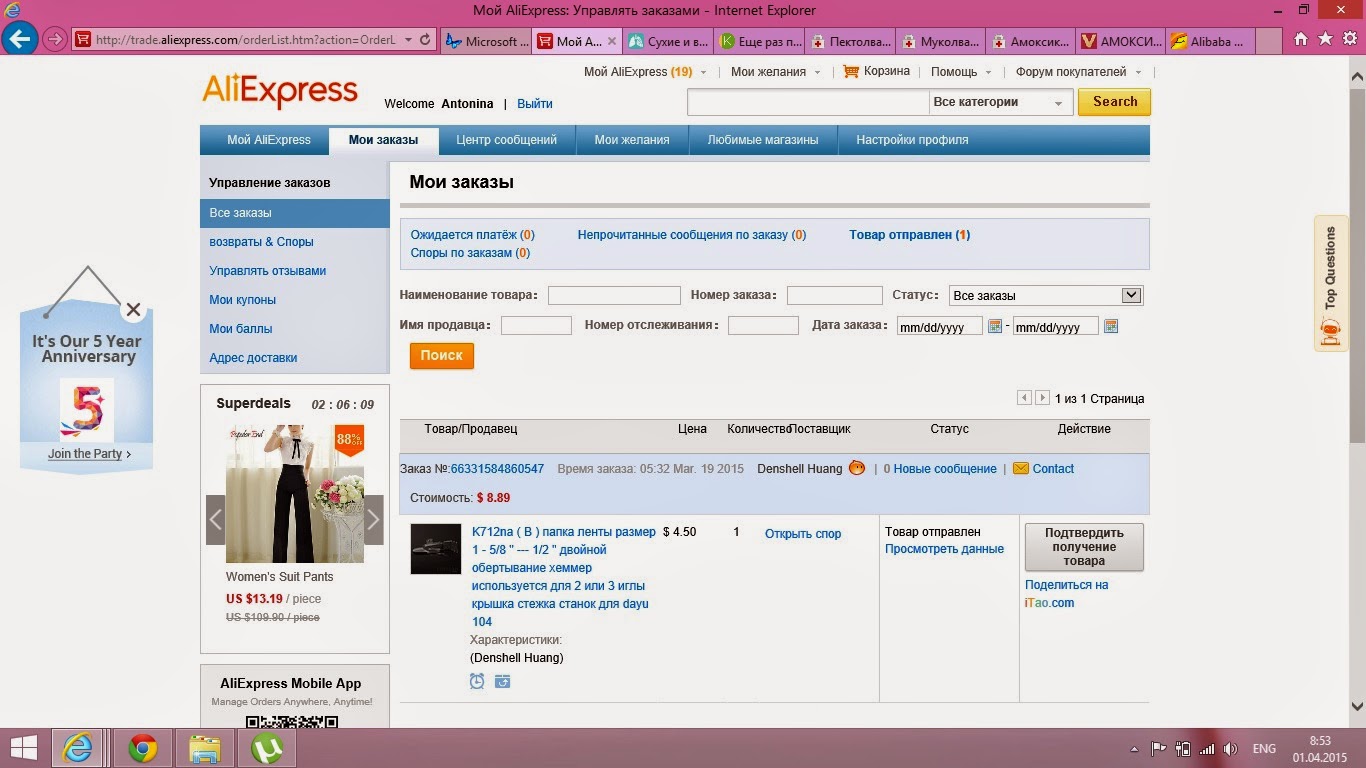
Task: Switch to Microsoft browser tab
Action: [487, 41]
